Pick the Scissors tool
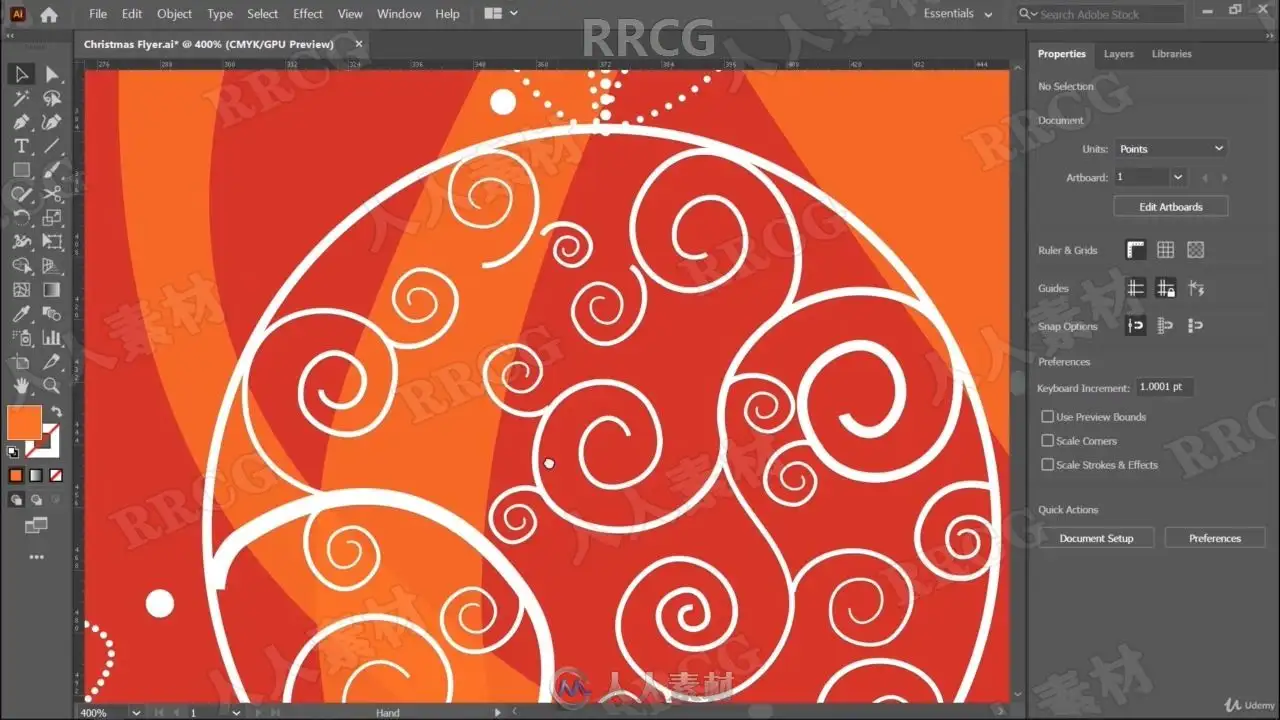Viewport: 1280px width, 720px height. pos(52,194)
